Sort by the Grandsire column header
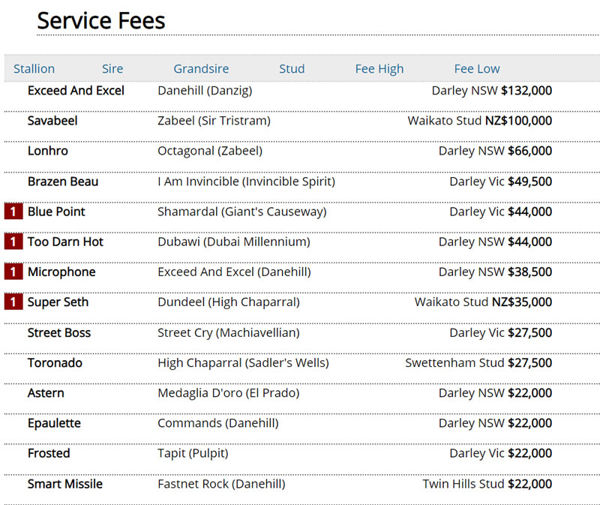This screenshot has height=505, width=600. pyautogui.click(x=201, y=69)
